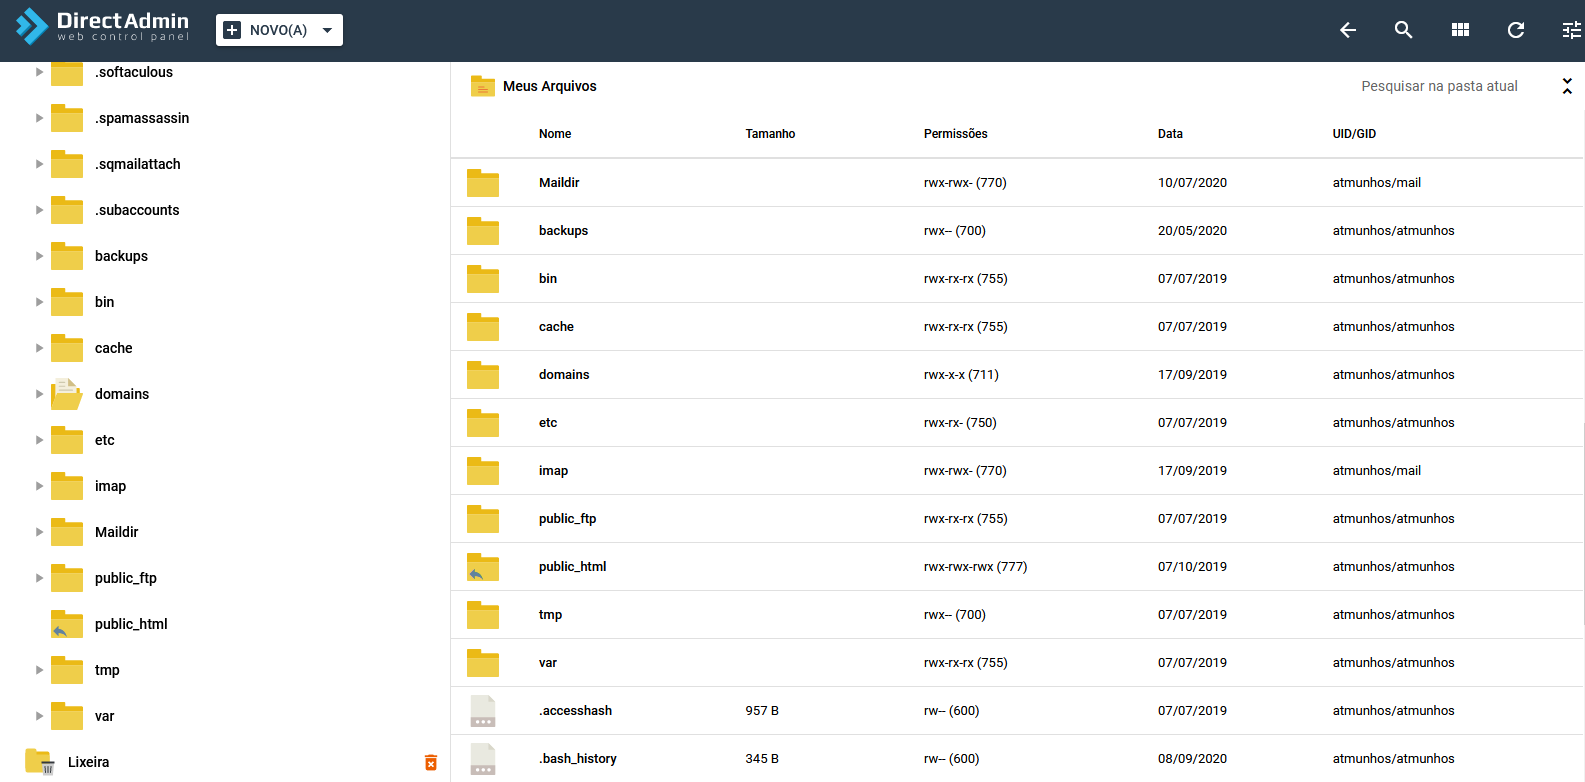The height and width of the screenshot is (782, 1585).
Task: Click atmunhos/mail in imap row
Action: tap(1376, 470)
